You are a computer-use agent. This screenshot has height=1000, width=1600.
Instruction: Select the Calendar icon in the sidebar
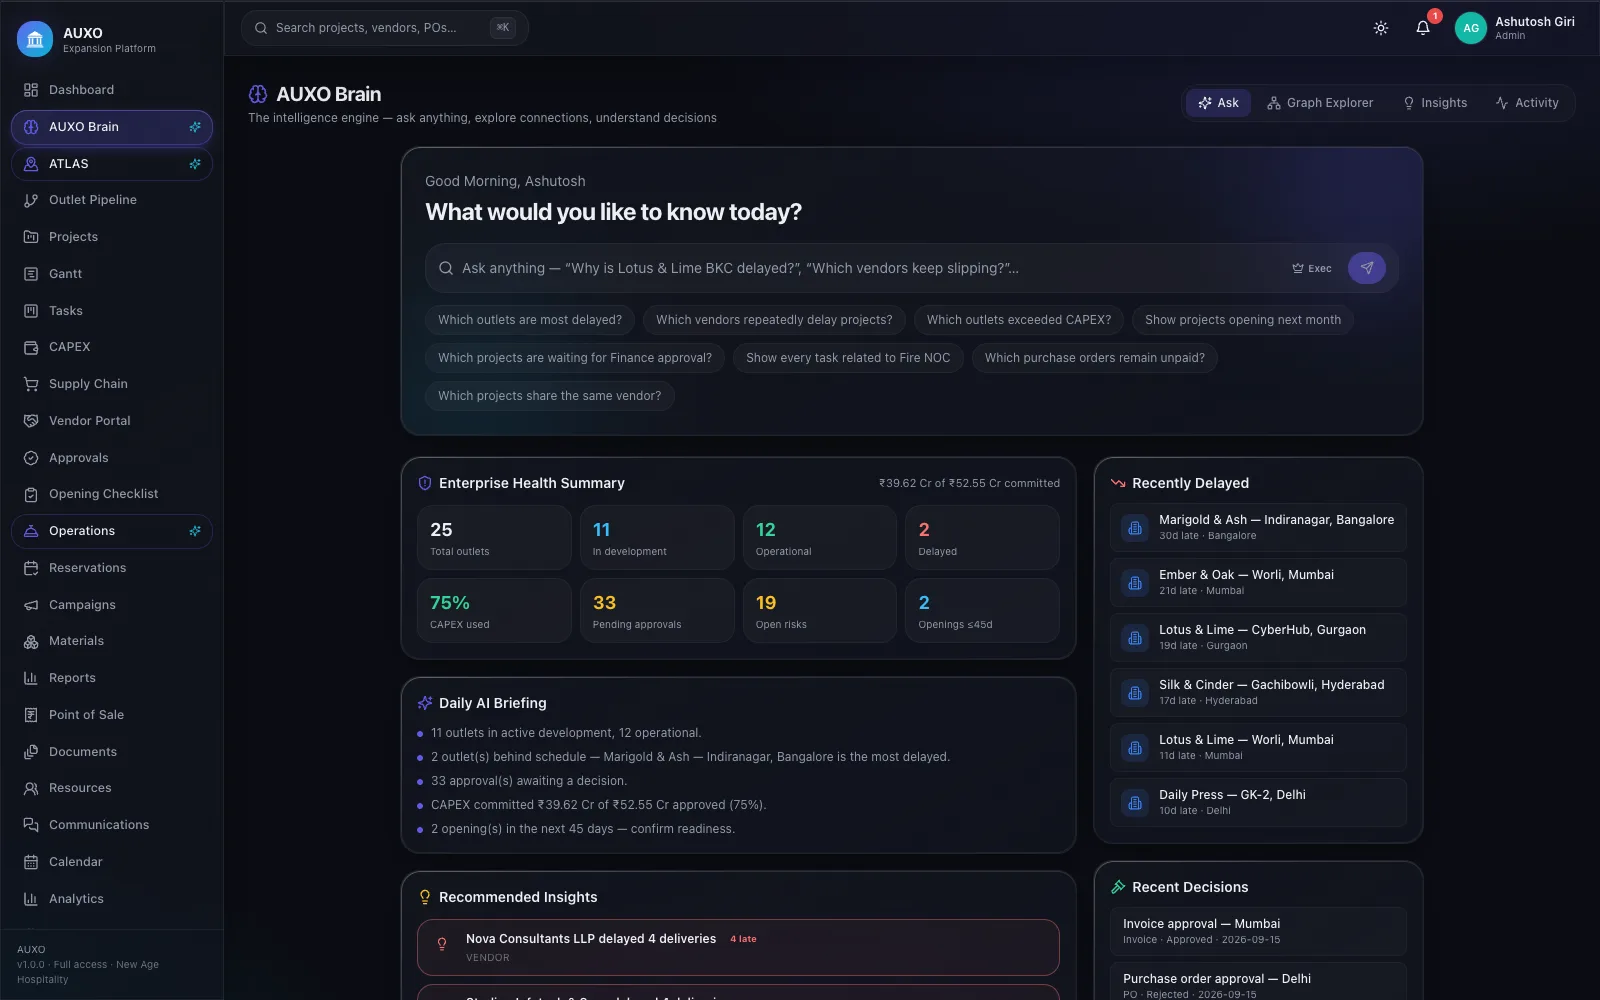(x=31, y=862)
